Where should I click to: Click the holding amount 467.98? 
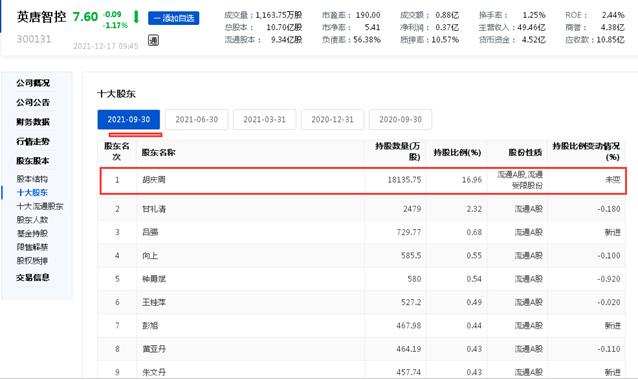pos(409,326)
